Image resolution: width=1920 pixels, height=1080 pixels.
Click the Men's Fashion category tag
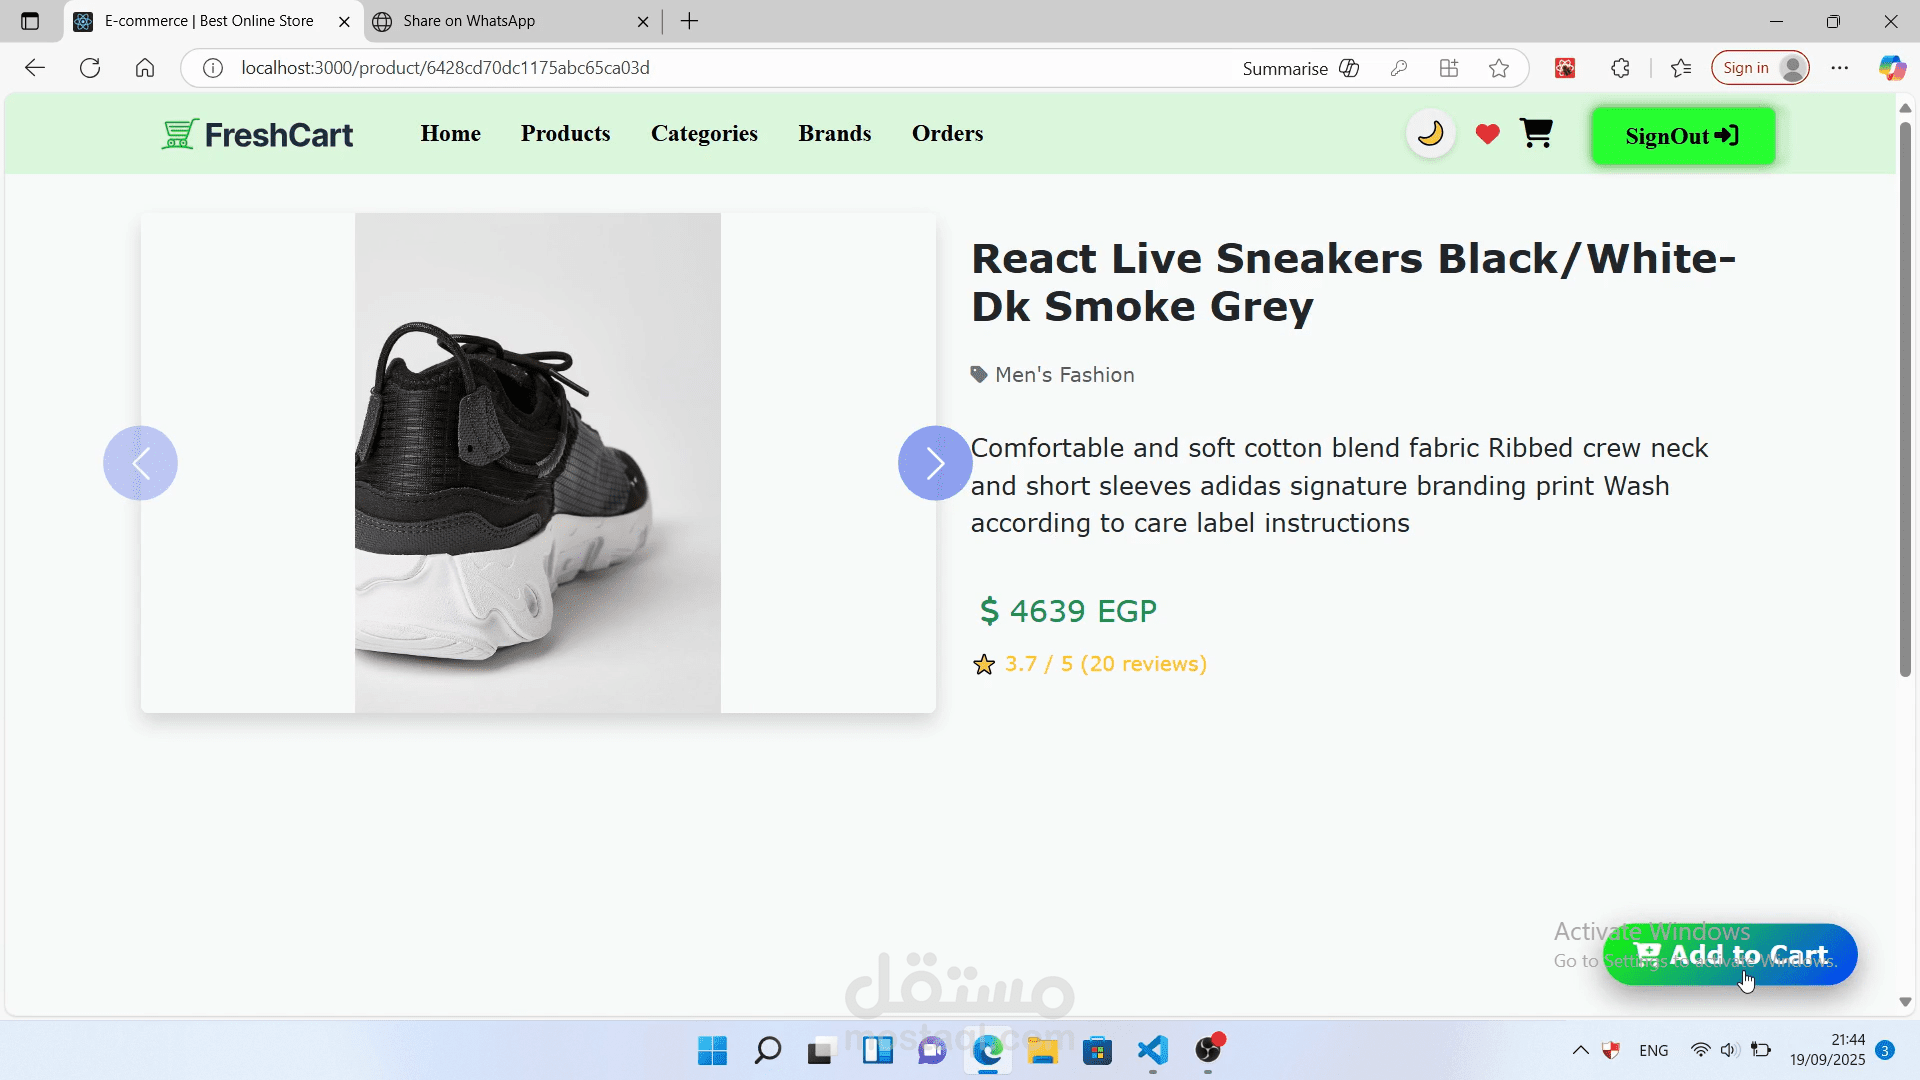coord(1052,375)
